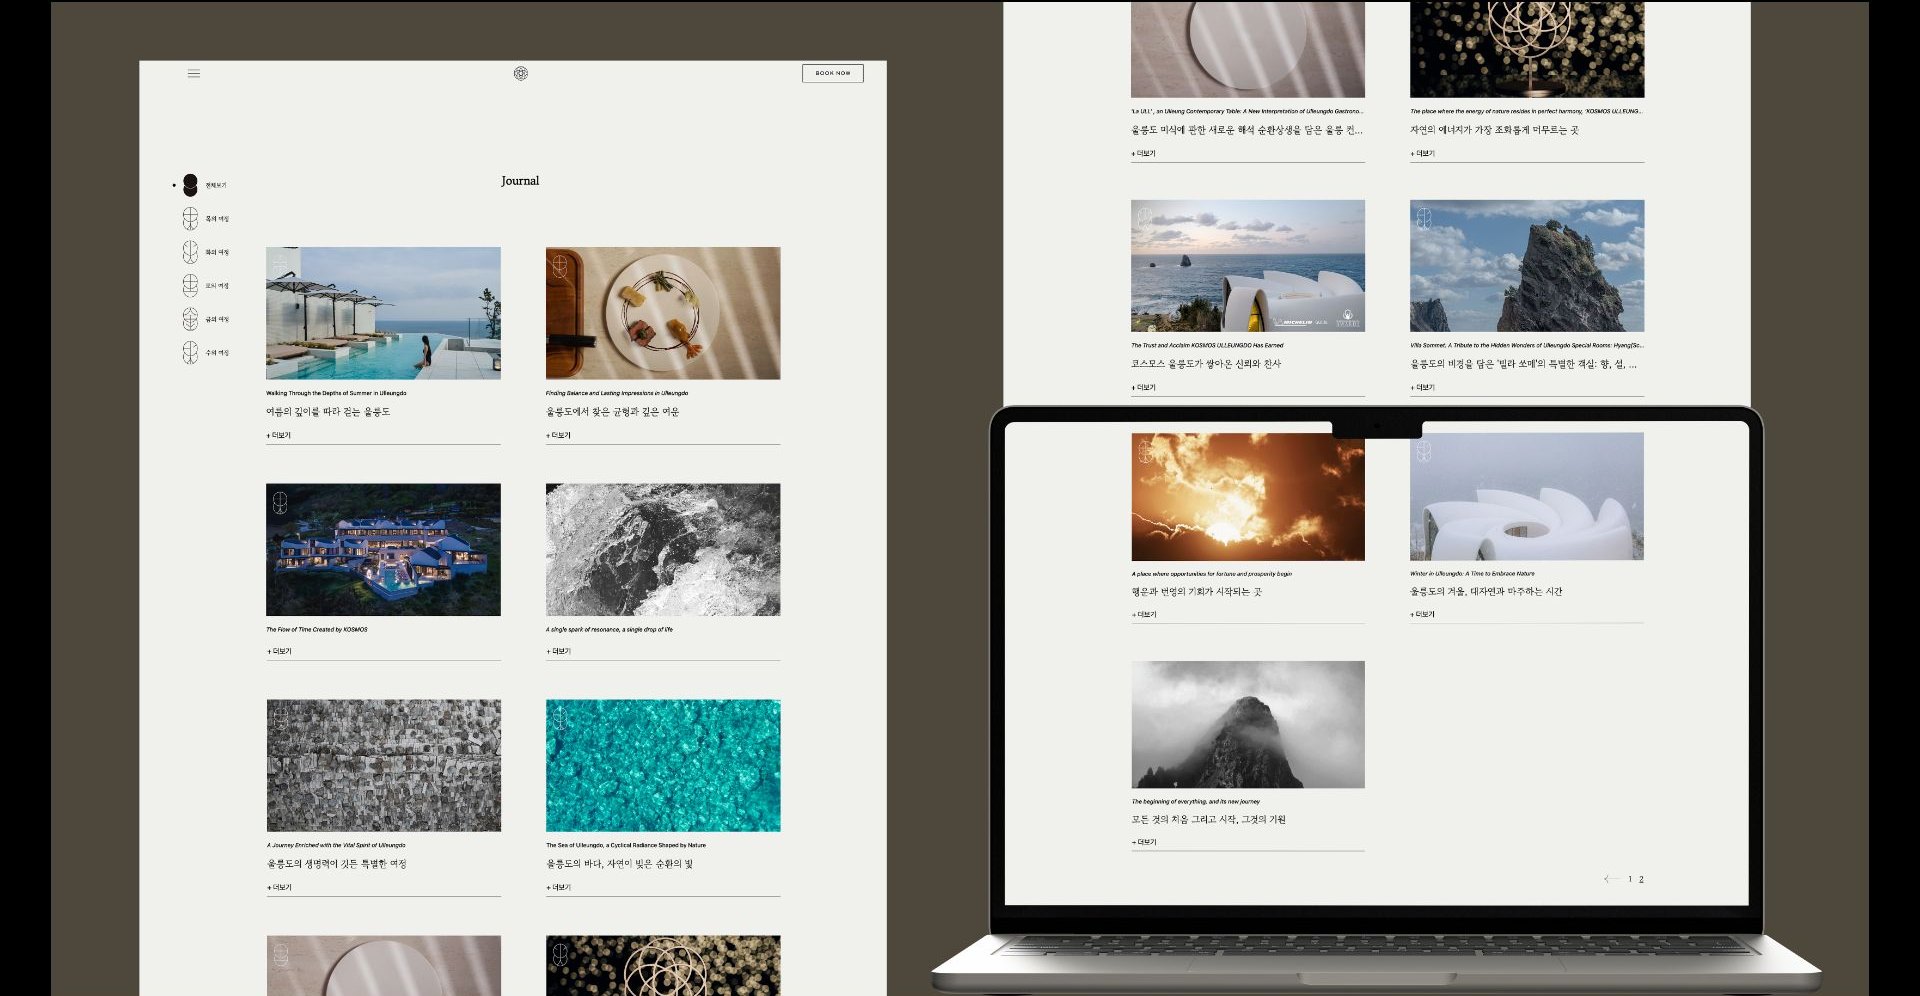
Task: Click 더보기 under 울릉도 미식에 관한 새로운 해석
Action: tap(1144, 154)
